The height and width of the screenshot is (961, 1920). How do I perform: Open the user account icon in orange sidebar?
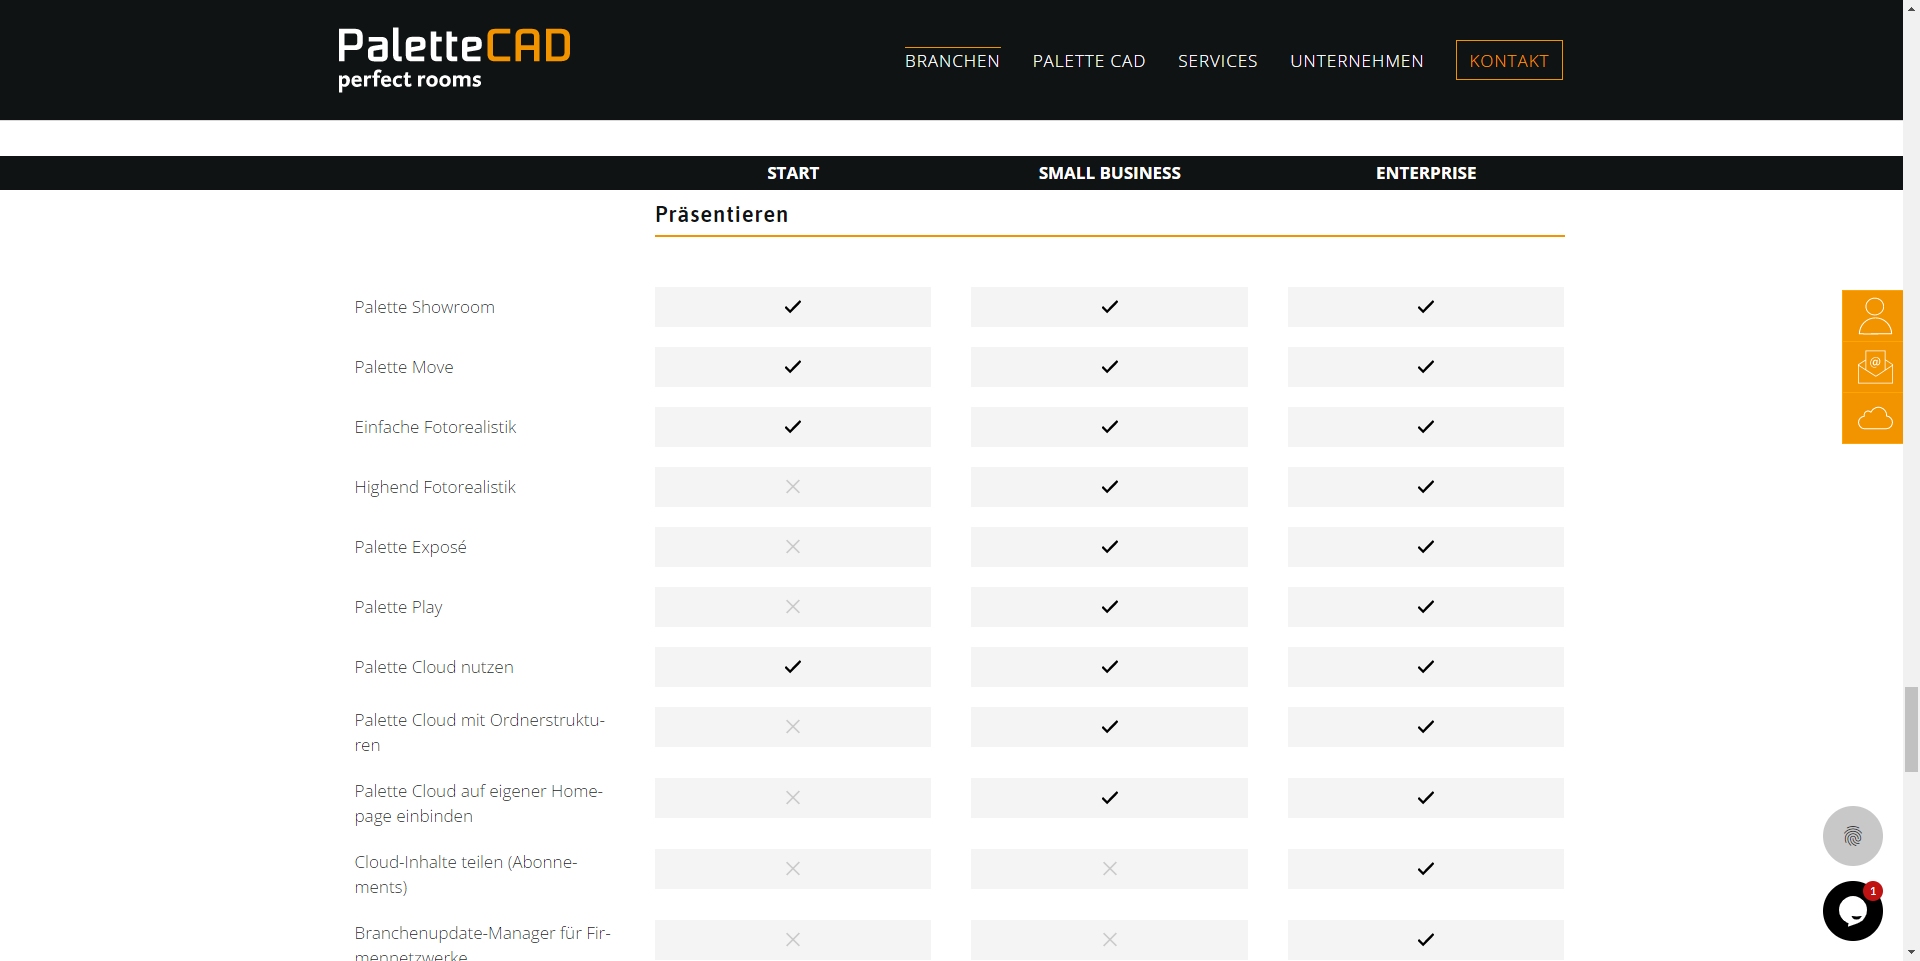[x=1873, y=316]
